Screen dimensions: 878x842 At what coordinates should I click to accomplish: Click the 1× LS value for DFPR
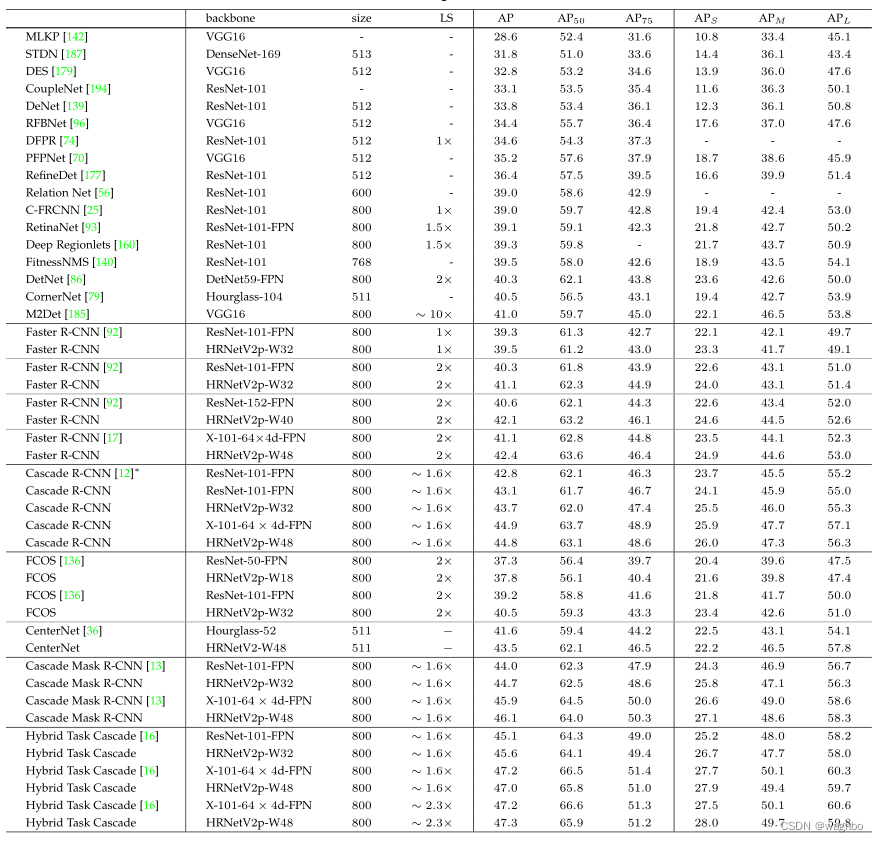tap(444, 141)
